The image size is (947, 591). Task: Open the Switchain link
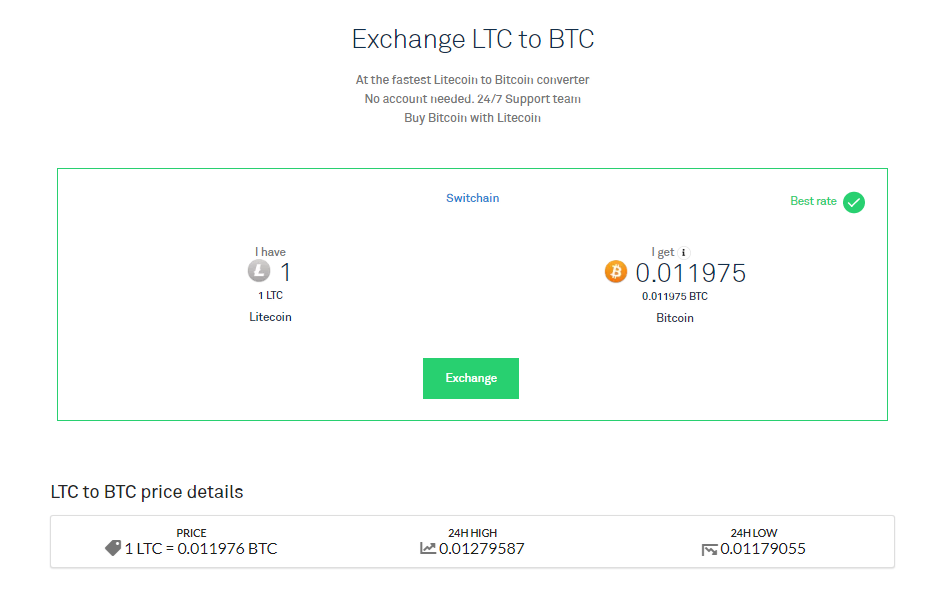(472, 198)
